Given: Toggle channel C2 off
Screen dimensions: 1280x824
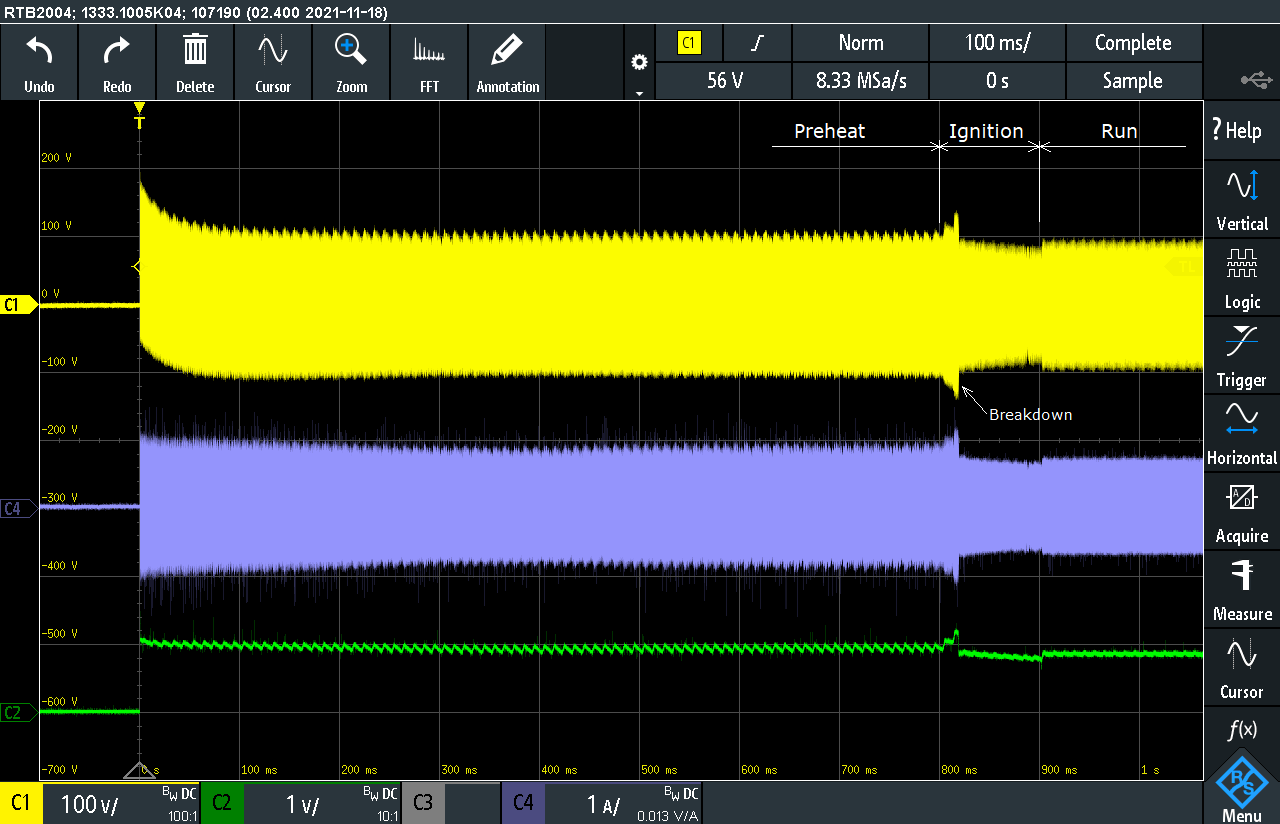Looking at the screenshot, I should click(222, 802).
